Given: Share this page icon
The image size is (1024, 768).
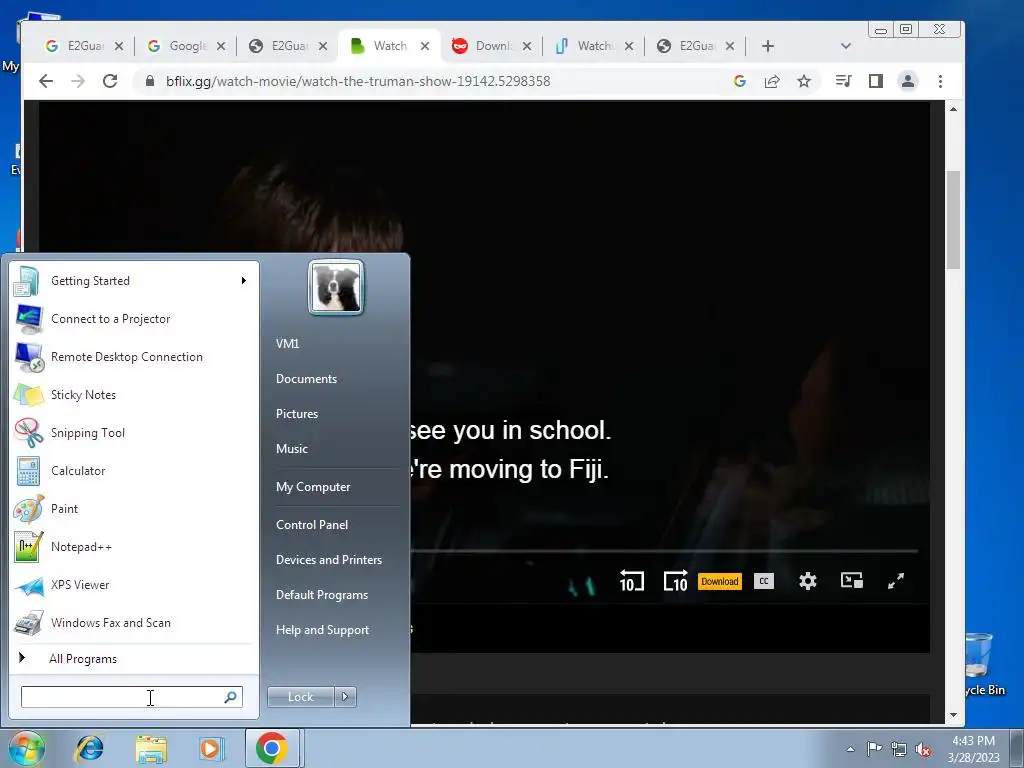Looking at the screenshot, I should [772, 81].
